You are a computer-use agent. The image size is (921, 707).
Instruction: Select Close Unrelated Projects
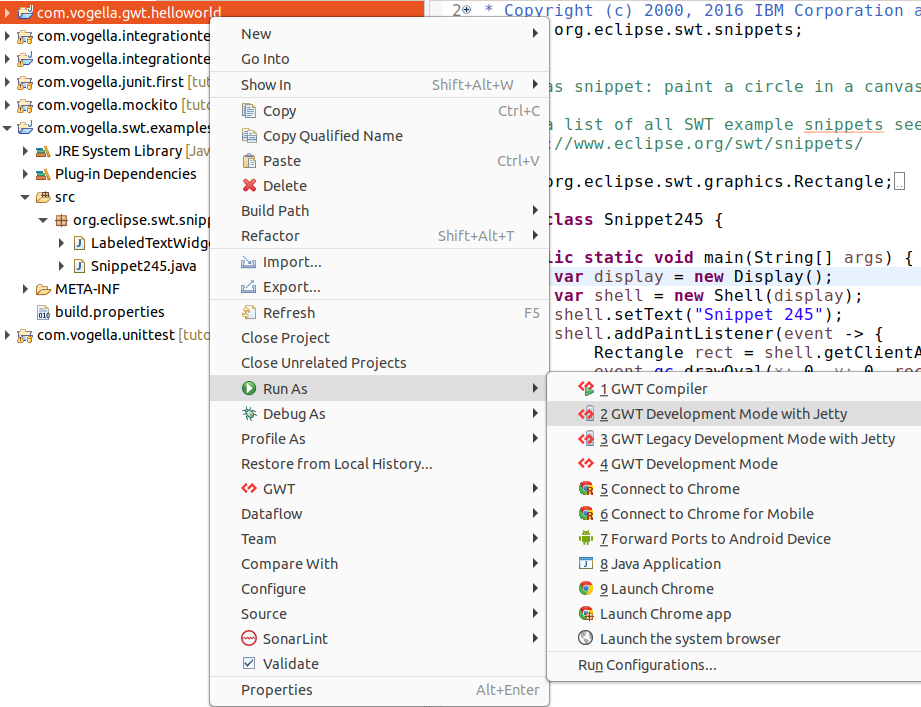pyautogui.click(x=379, y=363)
